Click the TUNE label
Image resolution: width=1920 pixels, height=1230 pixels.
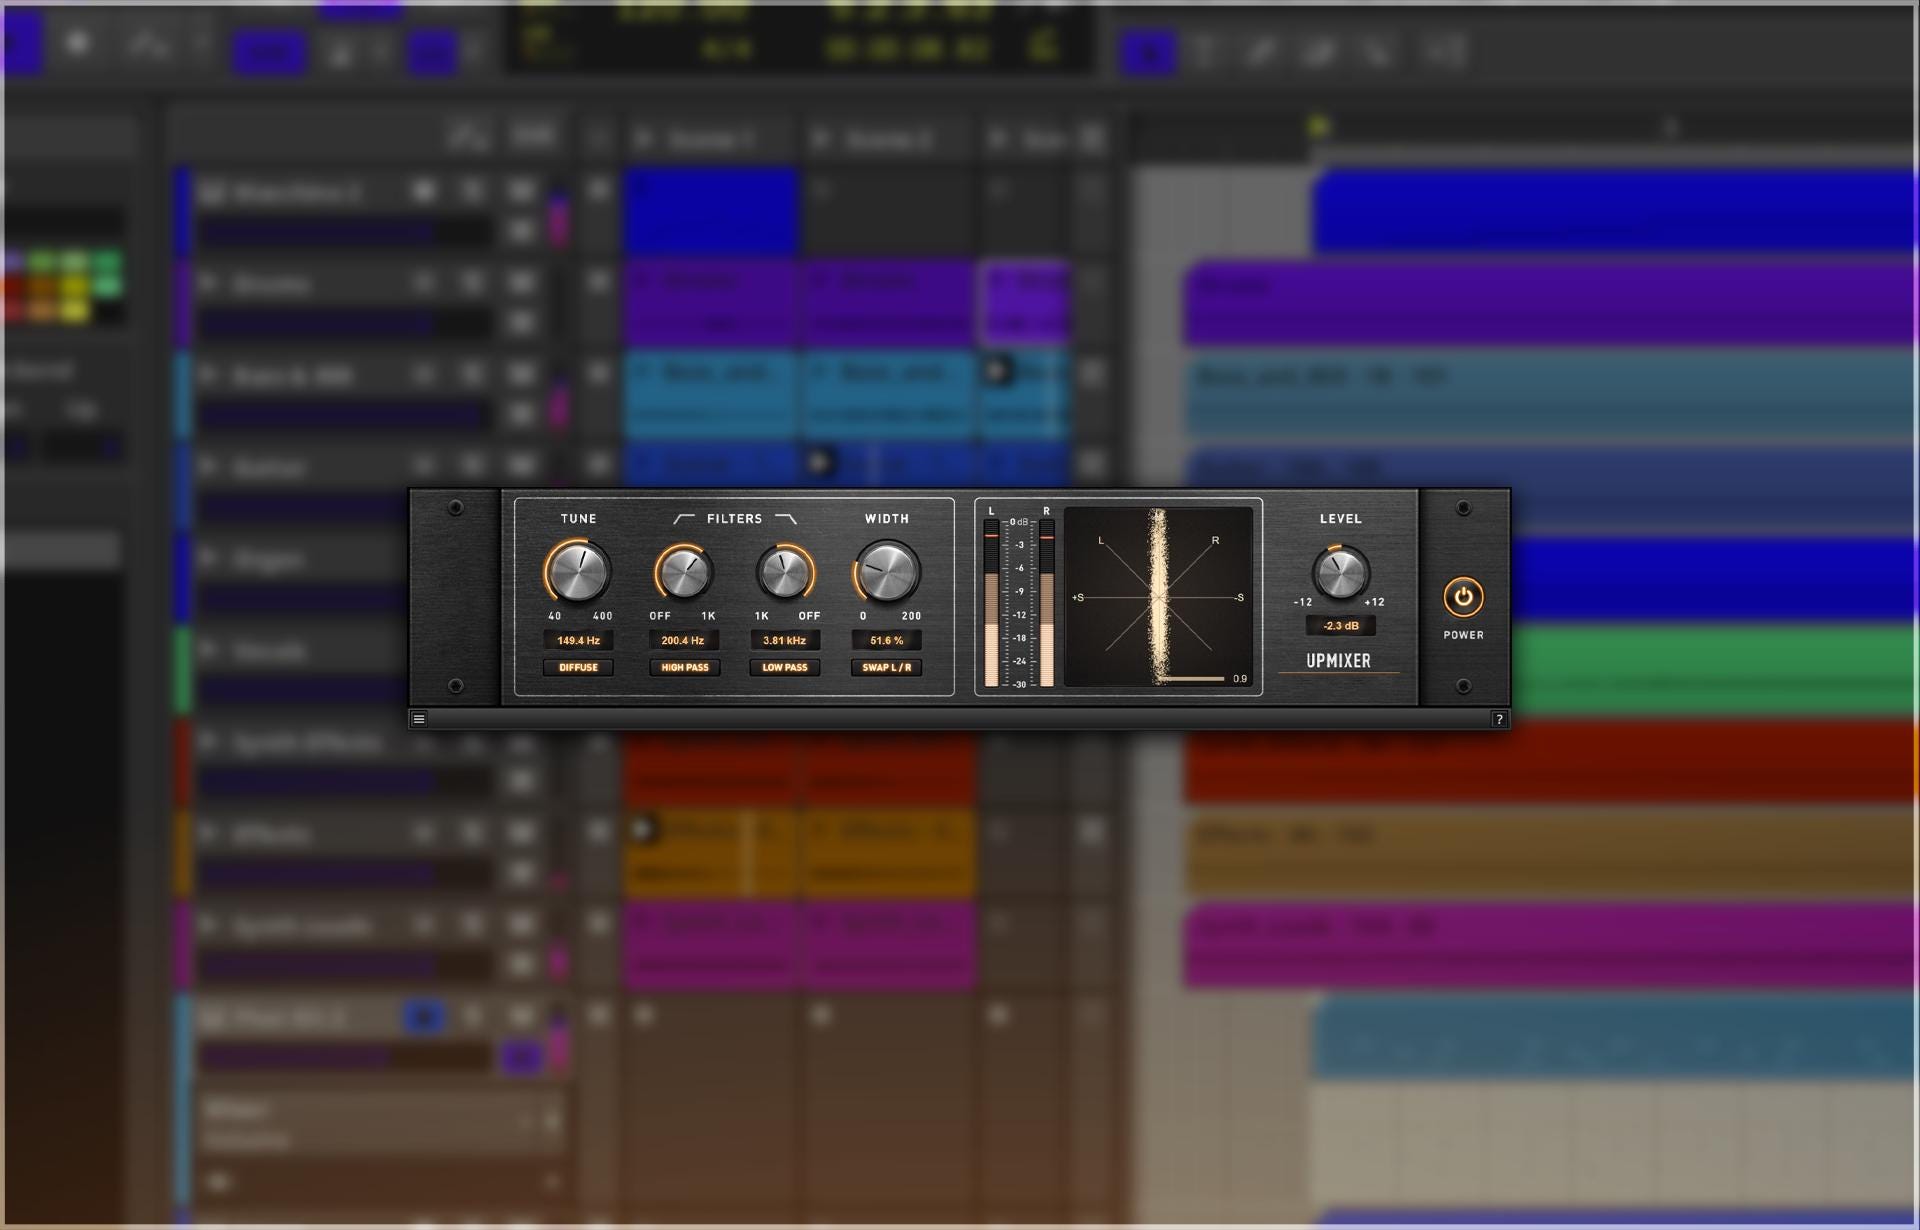coord(578,518)
